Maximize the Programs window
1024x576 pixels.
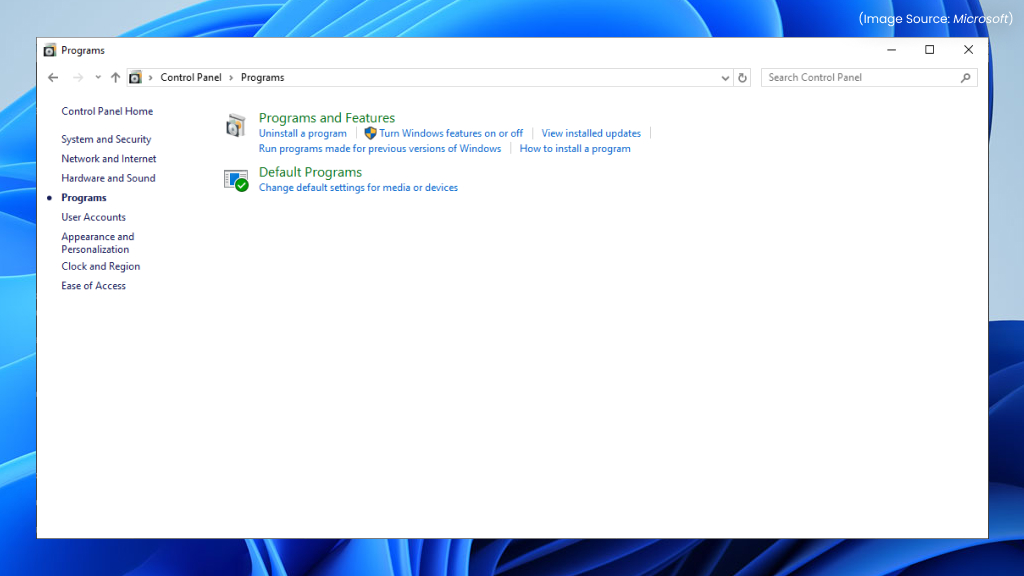click(929, 50)
